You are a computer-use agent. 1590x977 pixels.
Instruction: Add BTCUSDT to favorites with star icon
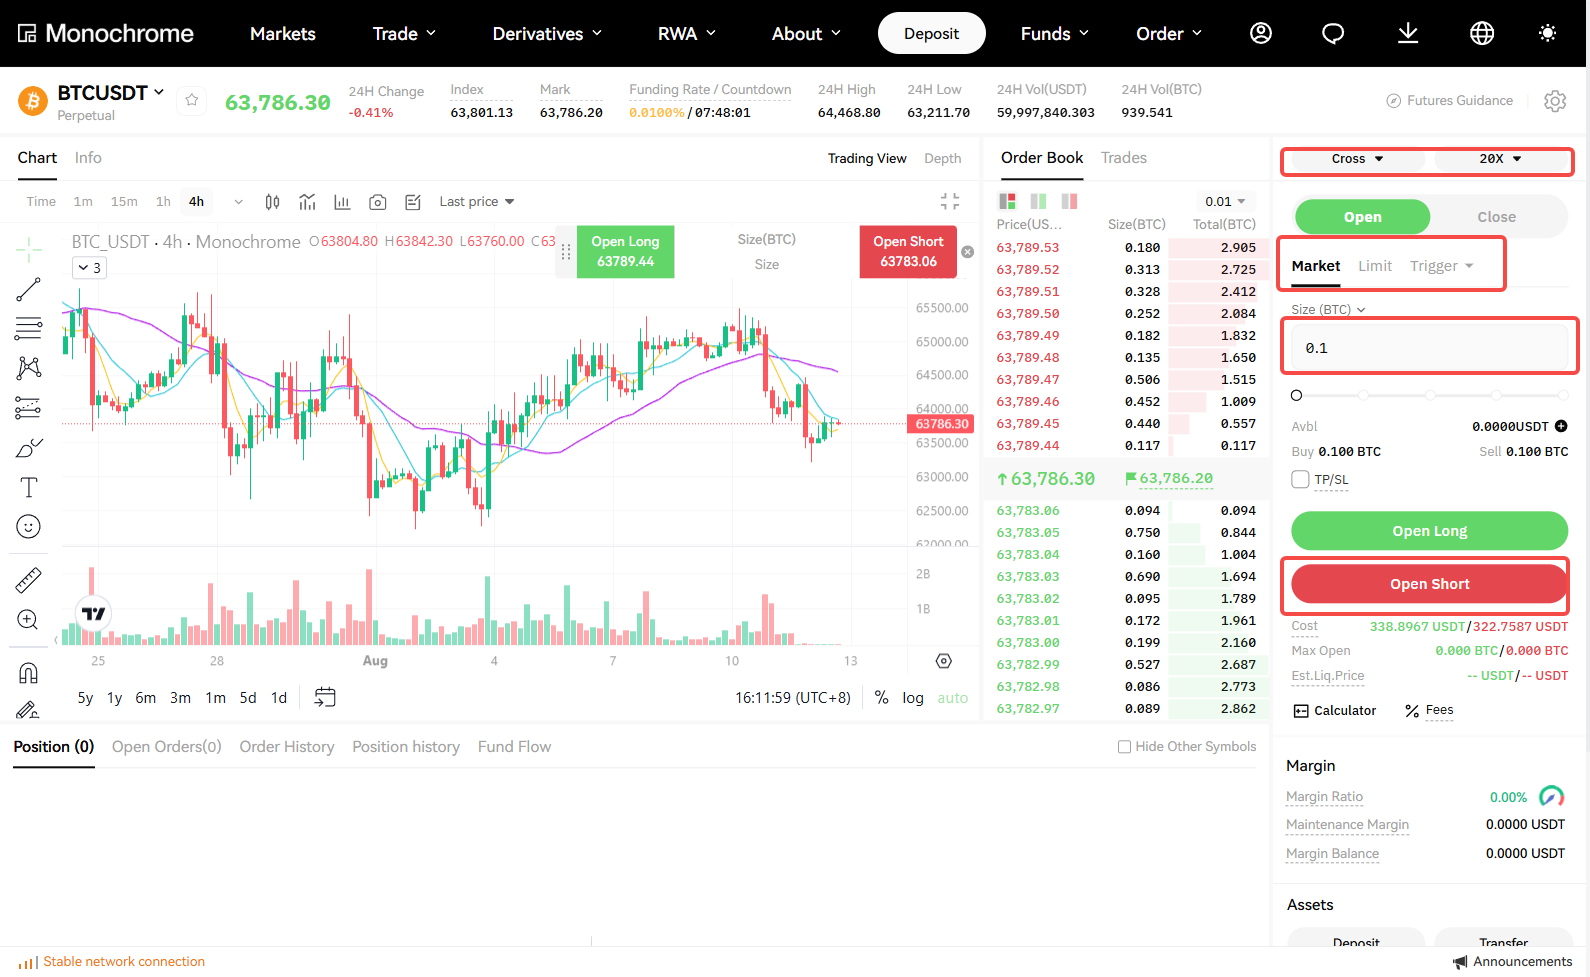click(192, 100)
